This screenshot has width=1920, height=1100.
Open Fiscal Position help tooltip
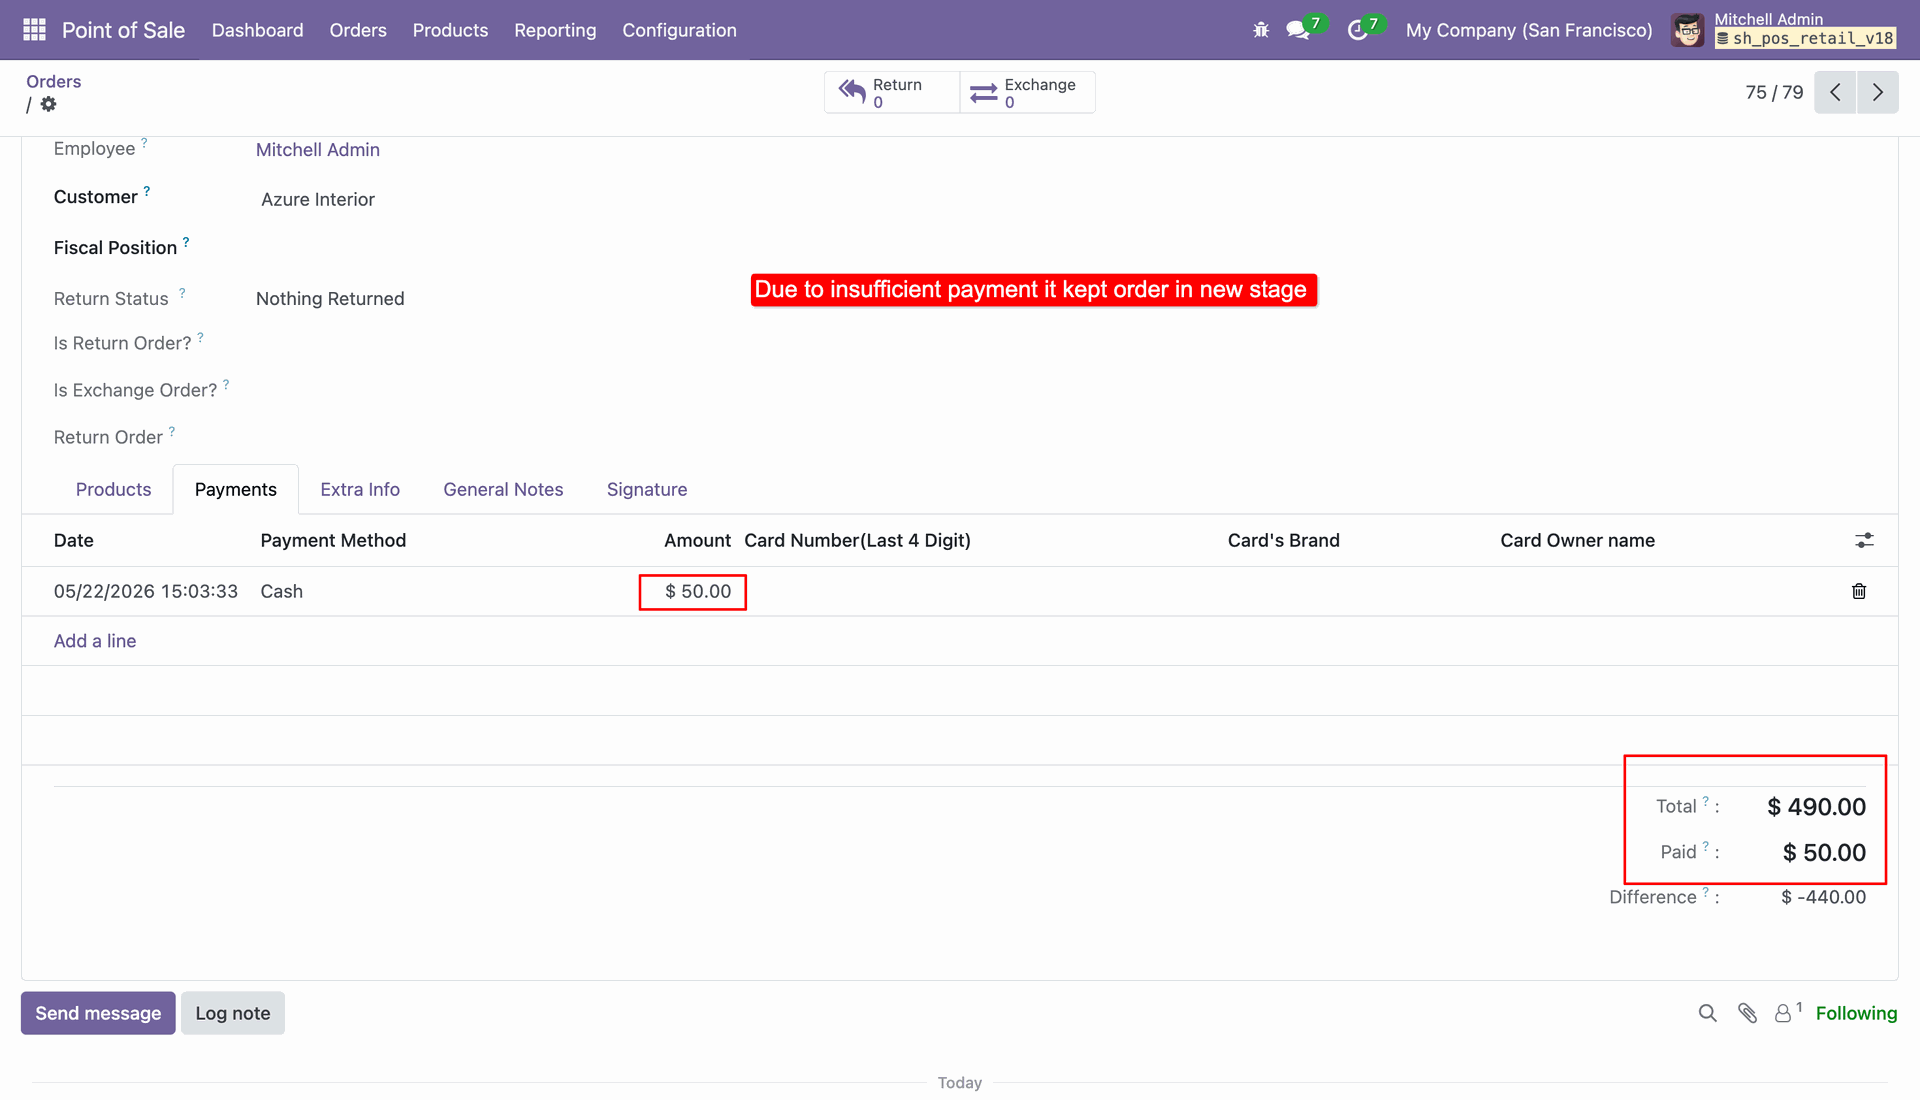[x=186, y=242]
